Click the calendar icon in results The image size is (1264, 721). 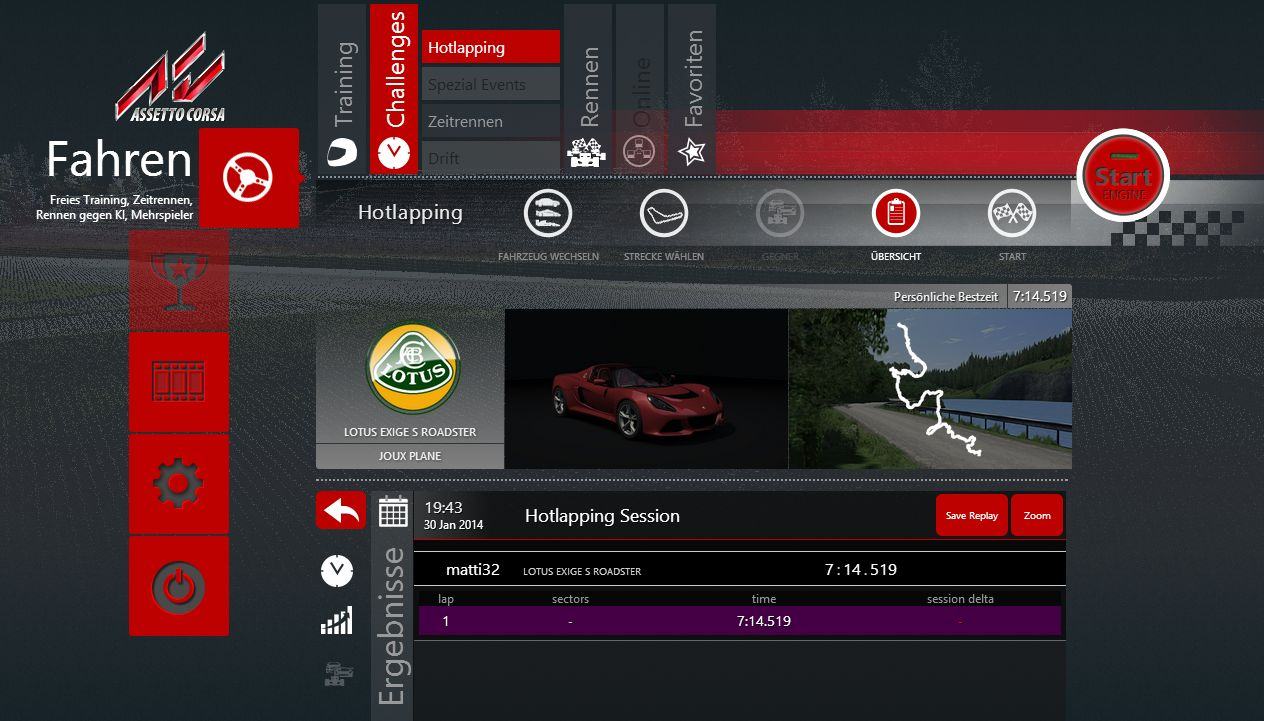[393, 512]
